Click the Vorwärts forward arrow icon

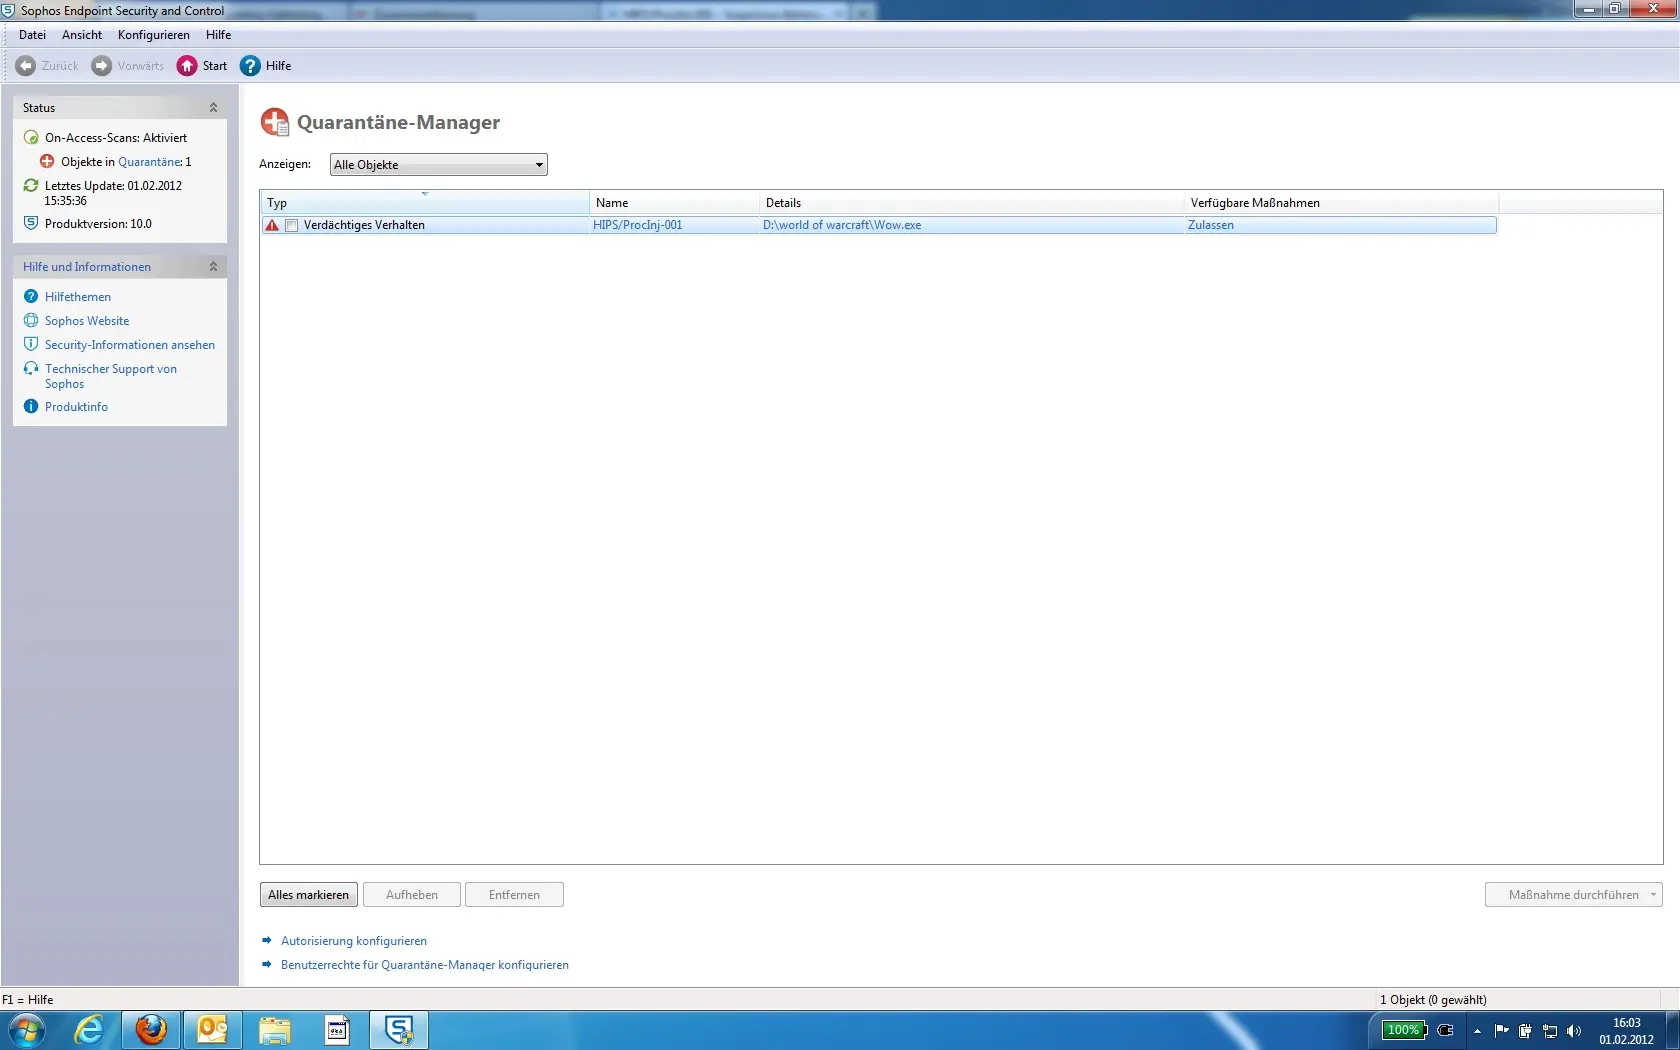[x=101, y=66]
